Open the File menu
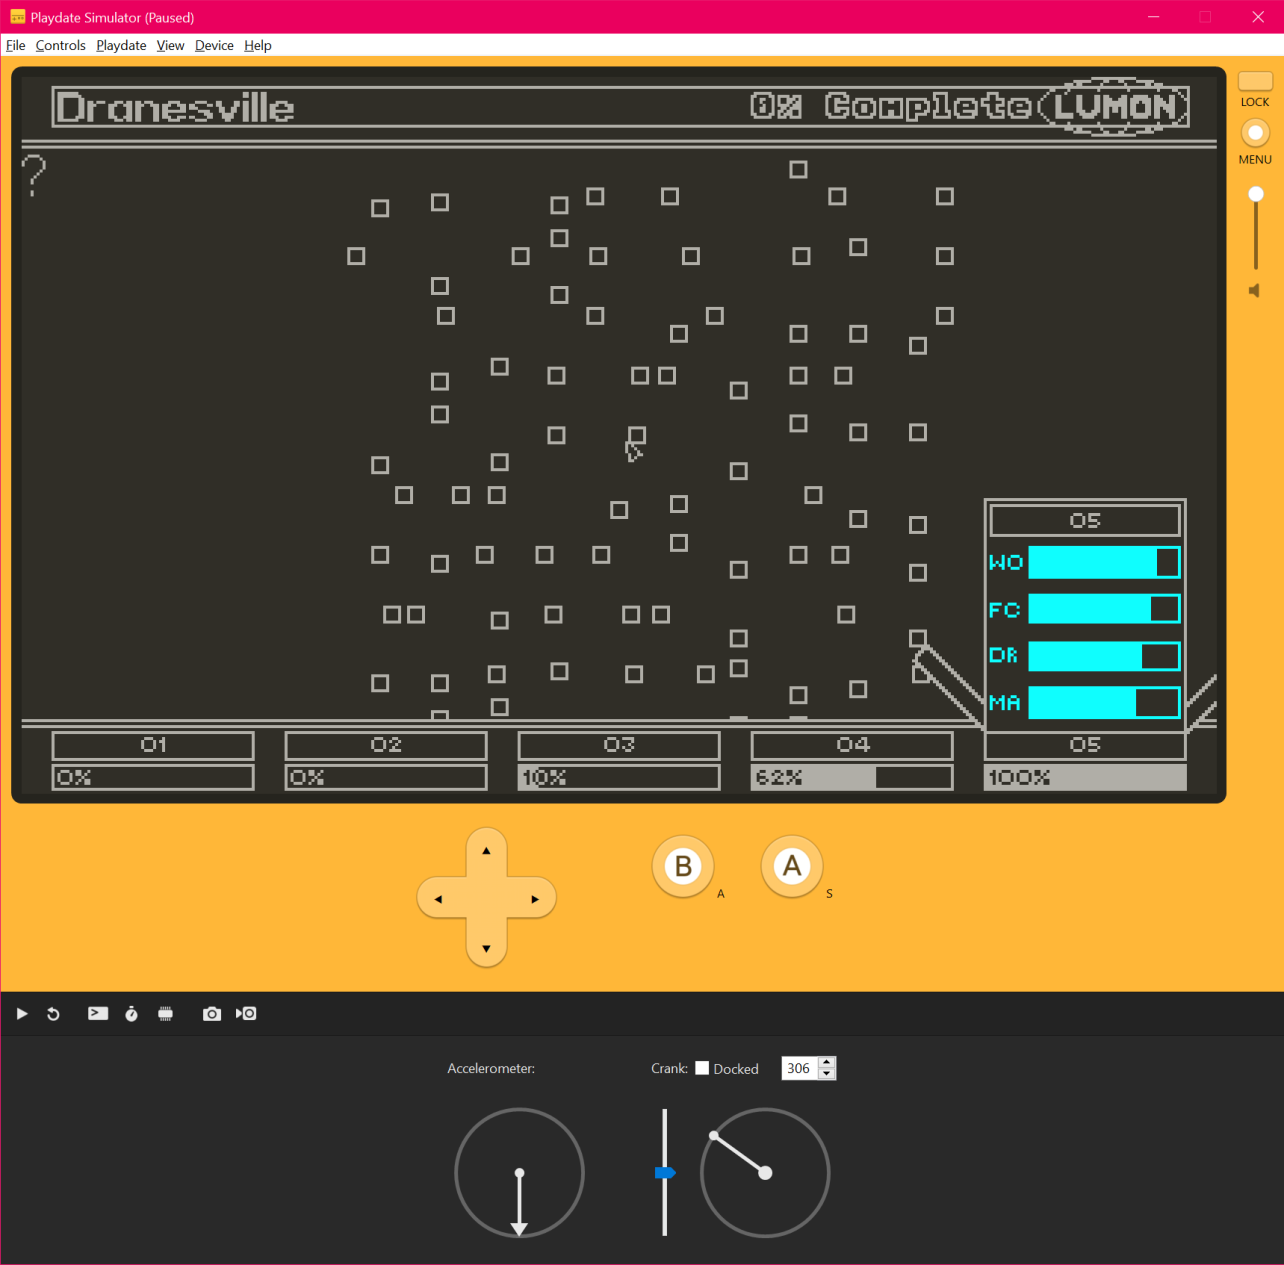 tap(15, 45)
